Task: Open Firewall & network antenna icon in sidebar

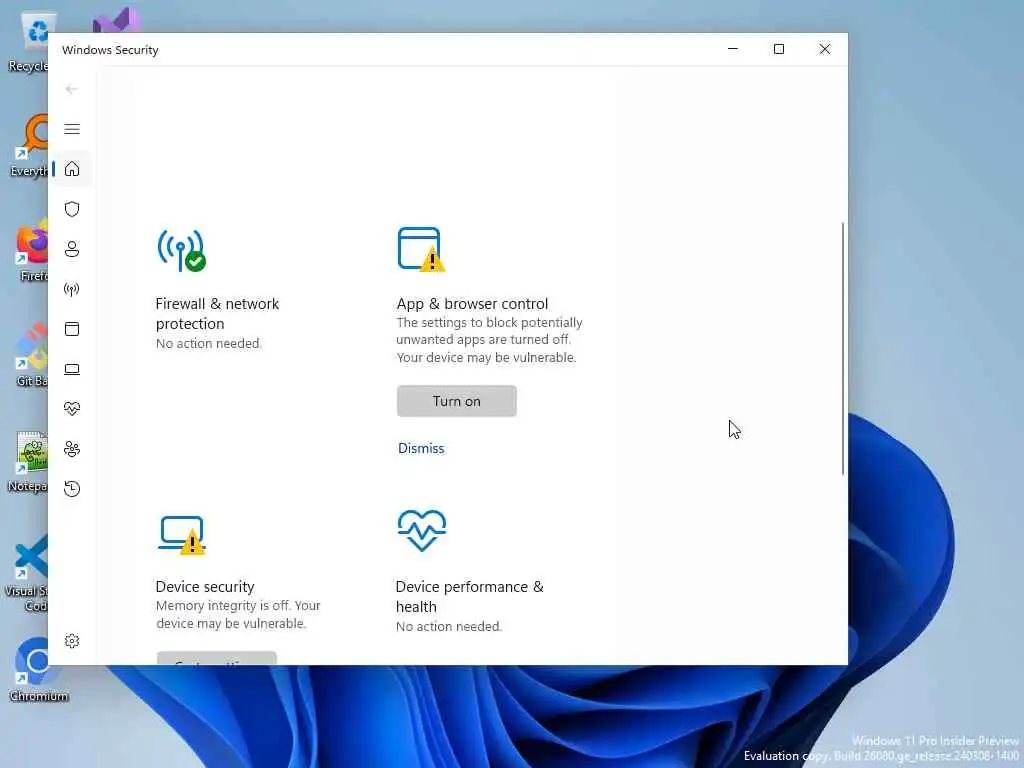Action: 72,289
